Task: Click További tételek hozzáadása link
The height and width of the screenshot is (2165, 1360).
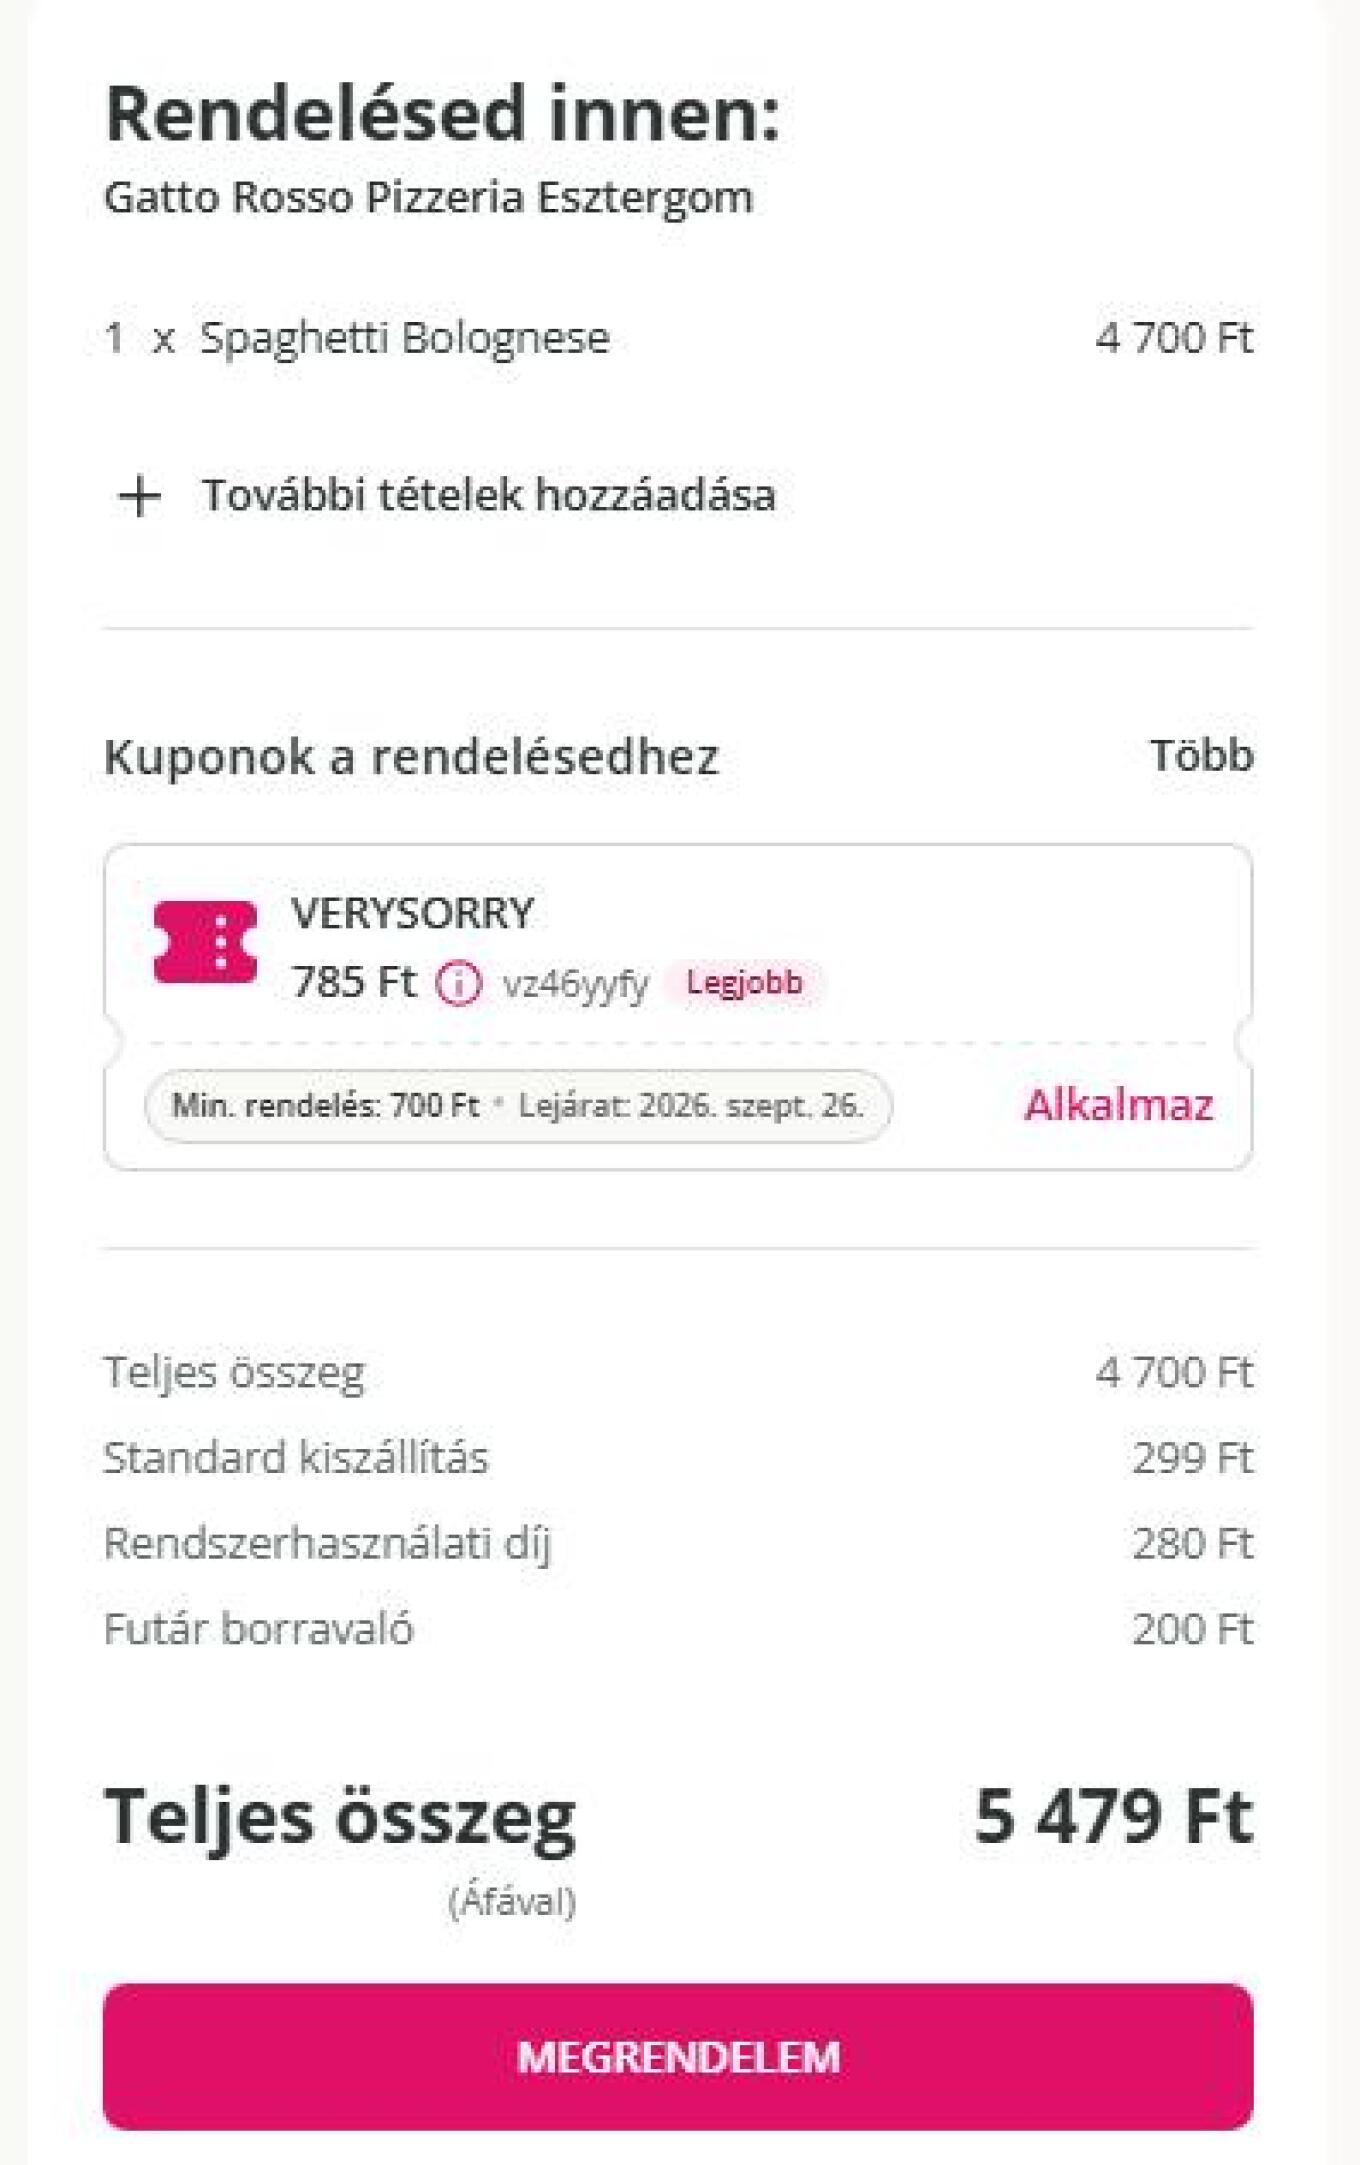Action: pos(489,495)
